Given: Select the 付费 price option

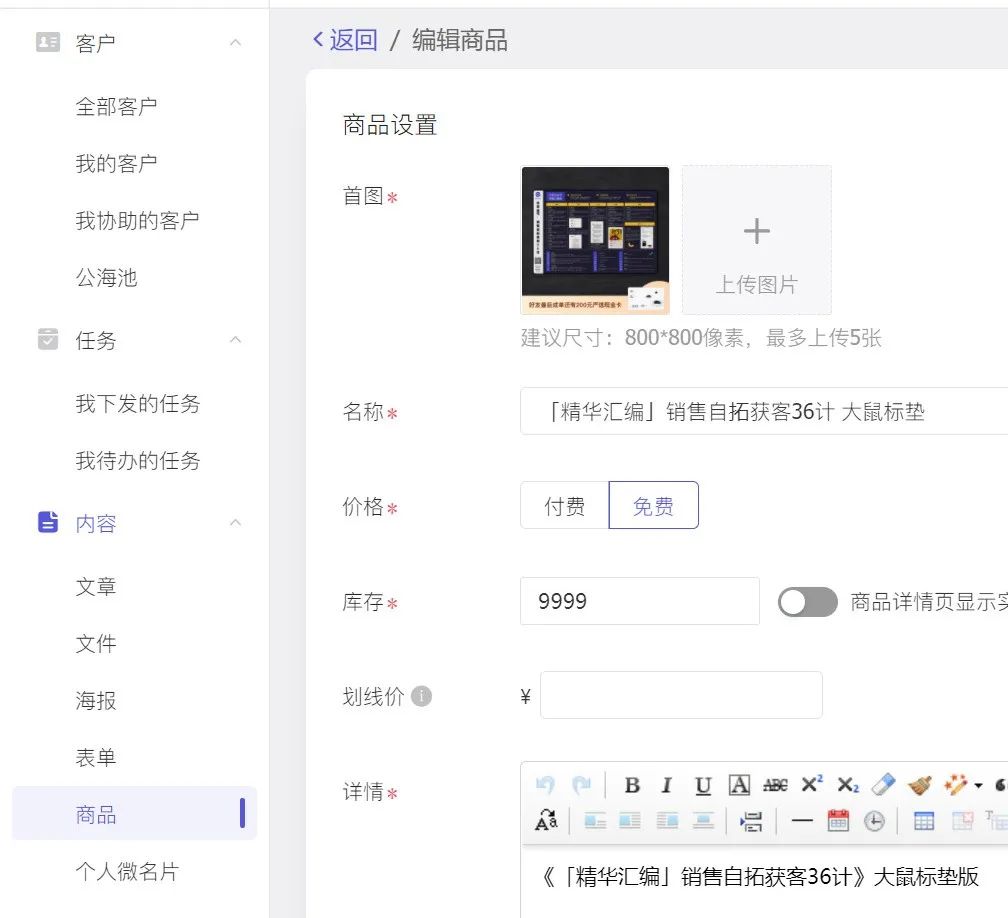Looking at the screenshot, I should click(563, 505).
